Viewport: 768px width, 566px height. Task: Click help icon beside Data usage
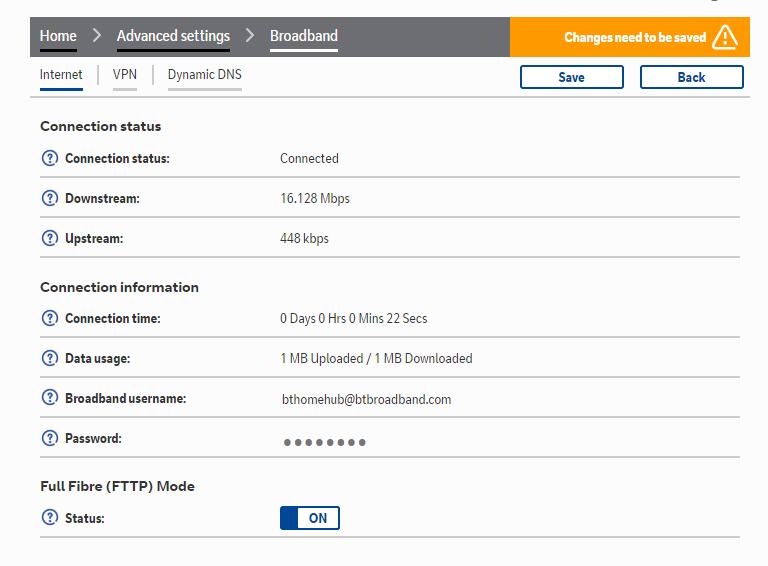click(49, 359)
